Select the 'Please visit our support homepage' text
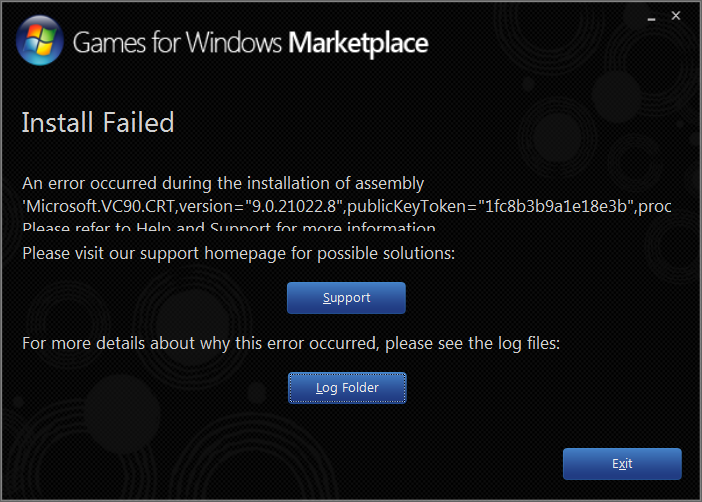 coord(239,253)
